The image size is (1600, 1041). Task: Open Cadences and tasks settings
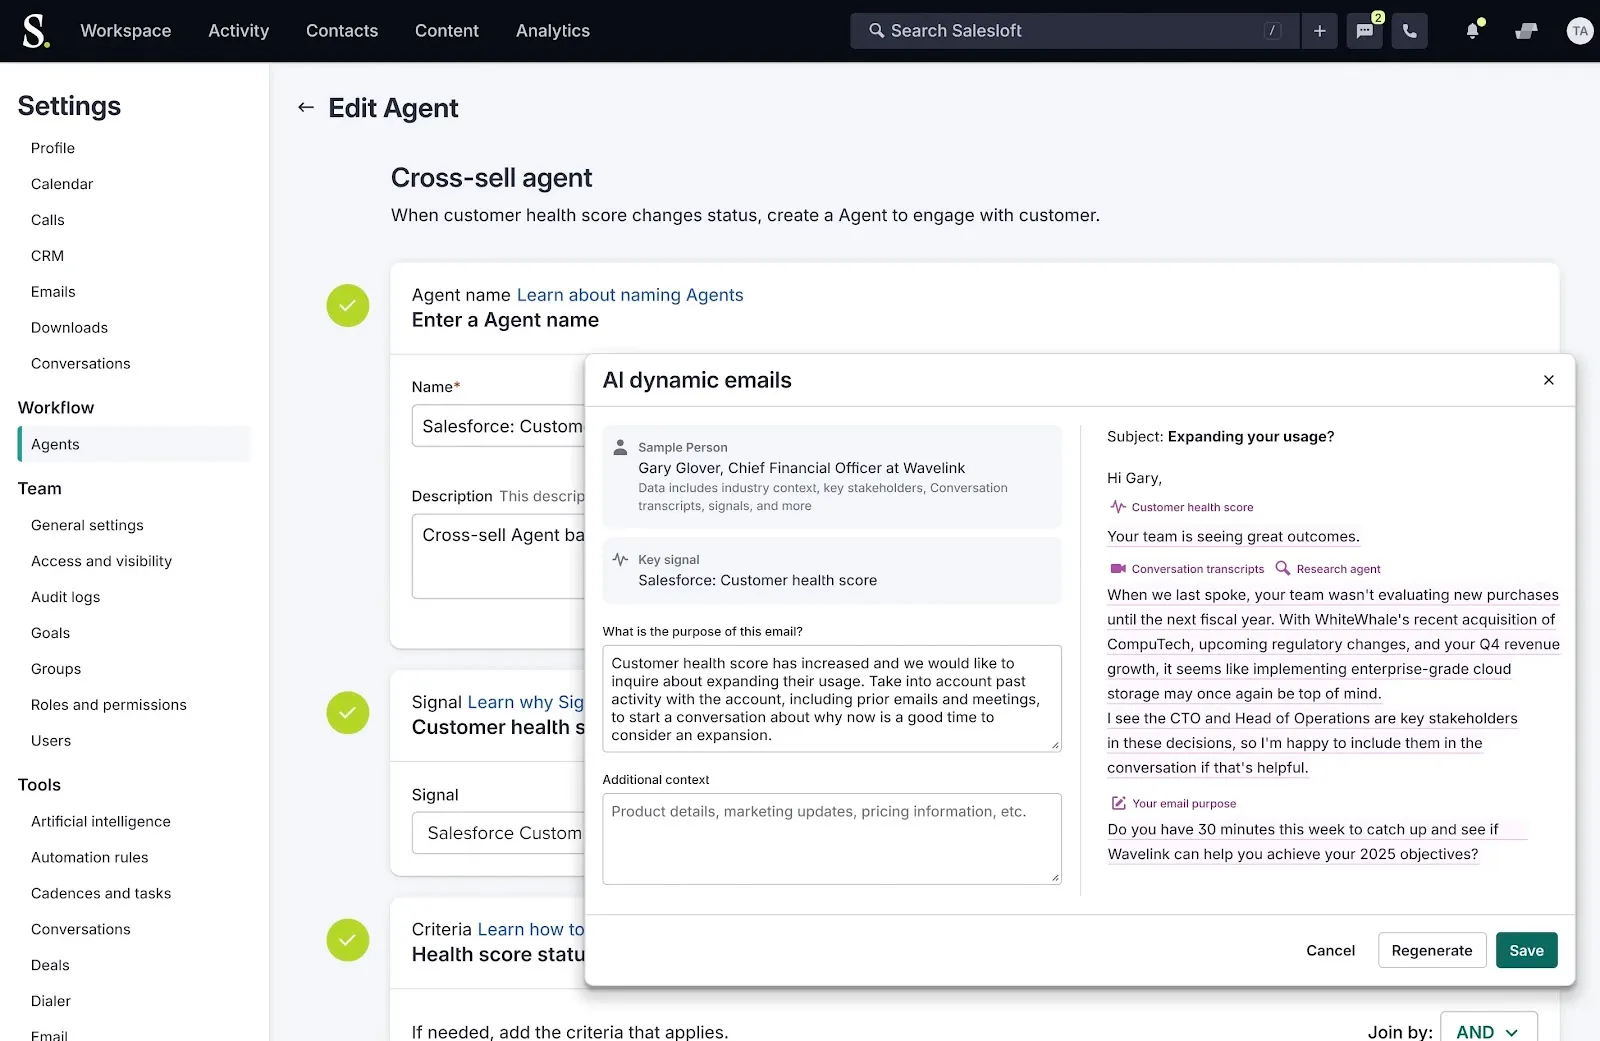click(x=101, y=893)
